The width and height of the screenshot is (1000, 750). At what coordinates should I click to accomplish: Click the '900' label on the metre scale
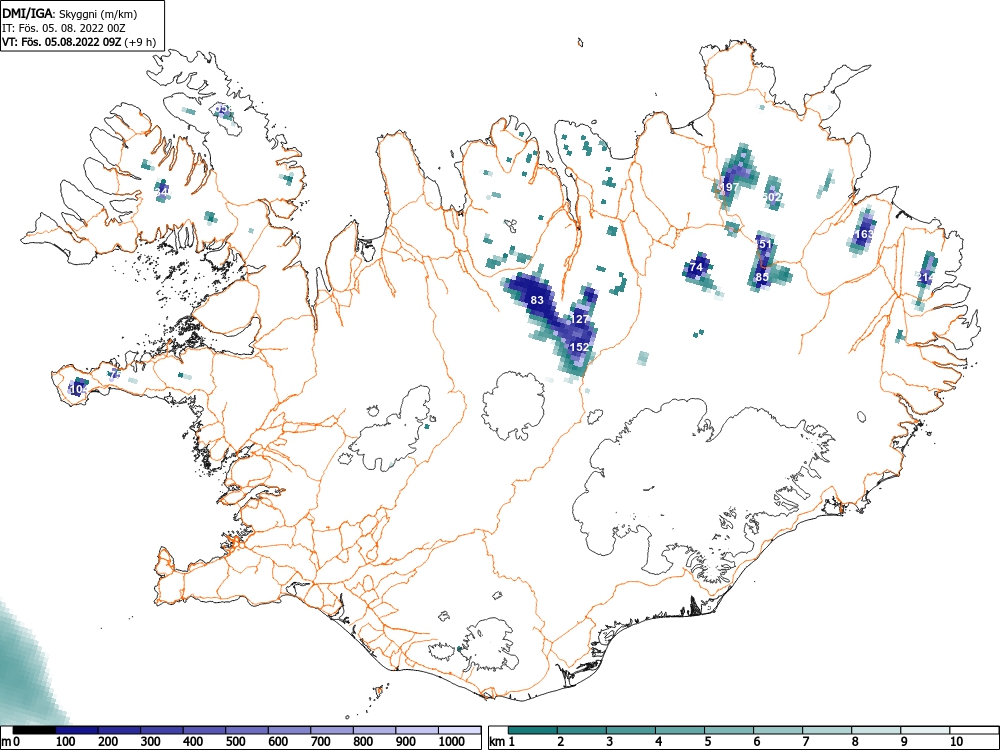click(x=406, y=742)
